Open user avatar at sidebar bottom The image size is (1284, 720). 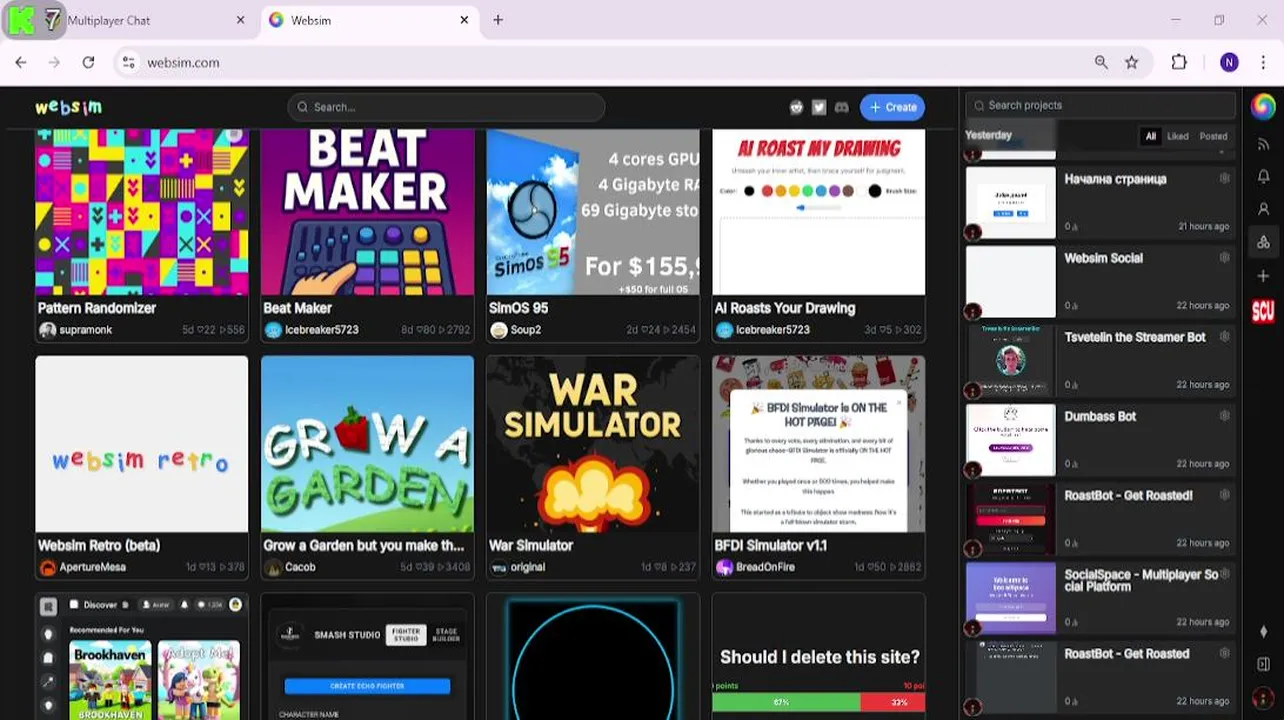tap(1263, 697)
